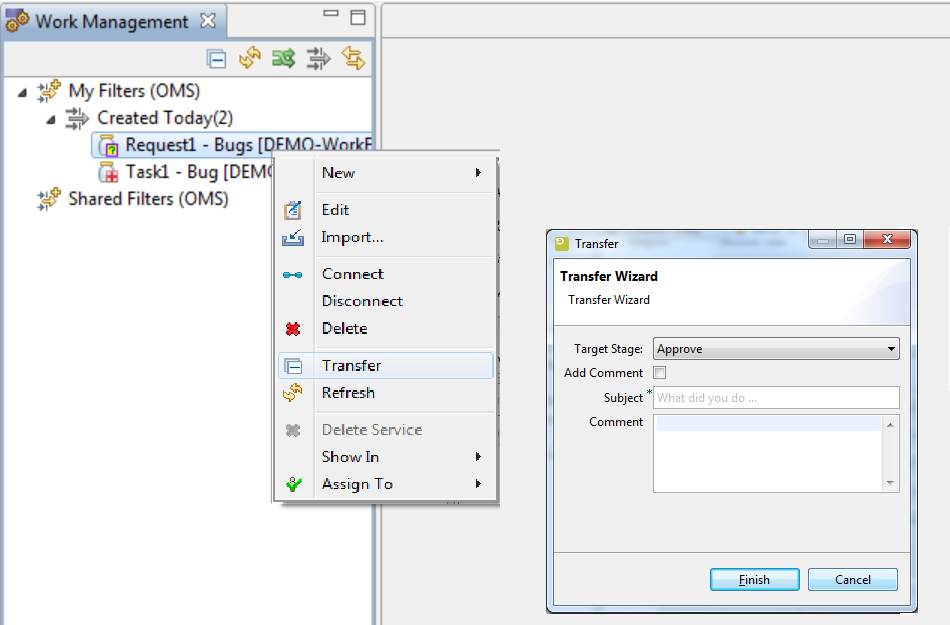
Task: Click the Import icon in the context menu
Action: (293, 238)
